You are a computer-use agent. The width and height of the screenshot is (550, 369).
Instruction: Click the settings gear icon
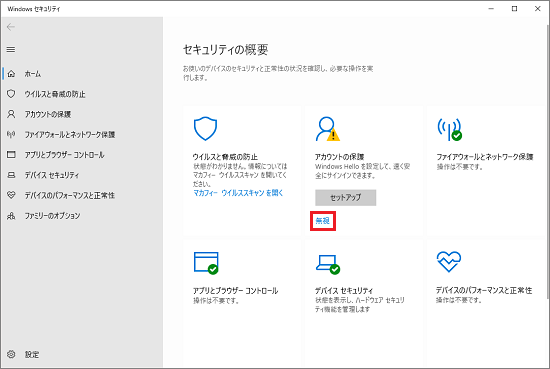pyautogui.click(x=11, y=354)
